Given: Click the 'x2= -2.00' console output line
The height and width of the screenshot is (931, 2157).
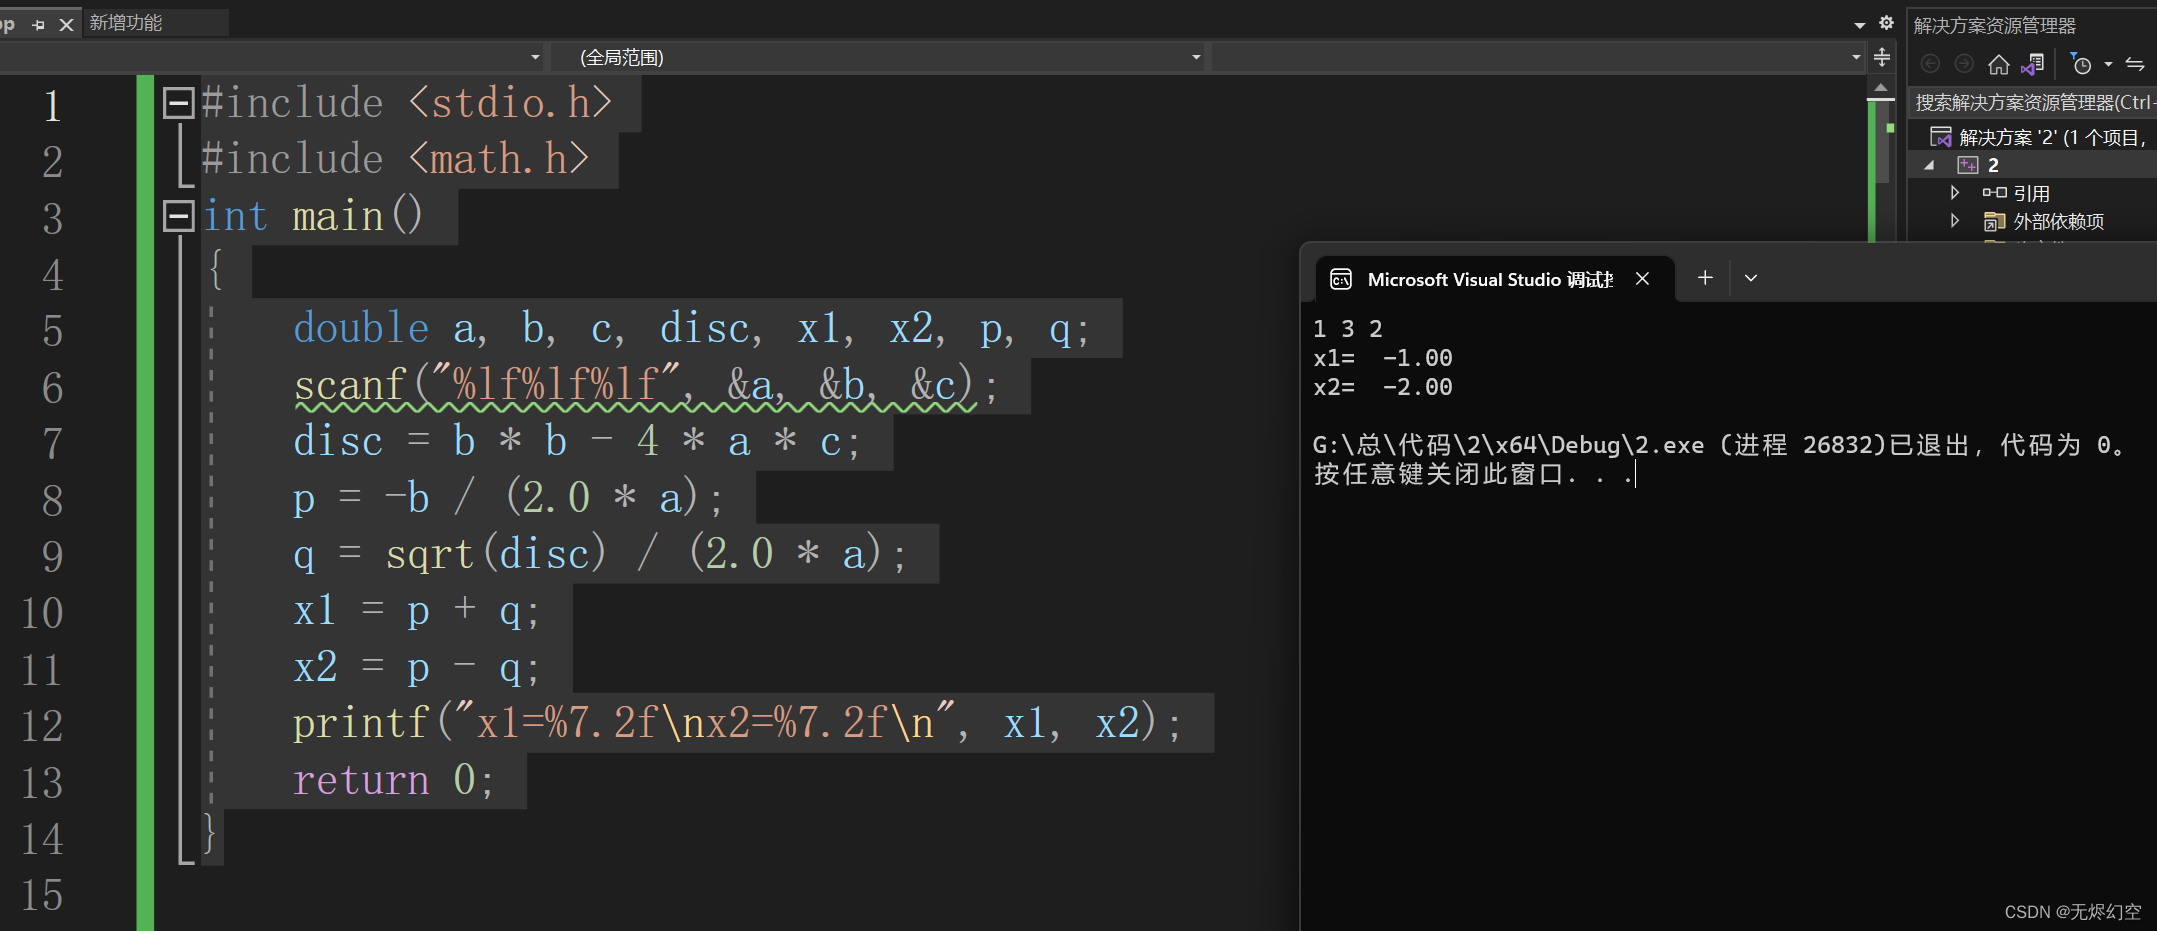Looking at the screenshot, I should coord(1383,387).
